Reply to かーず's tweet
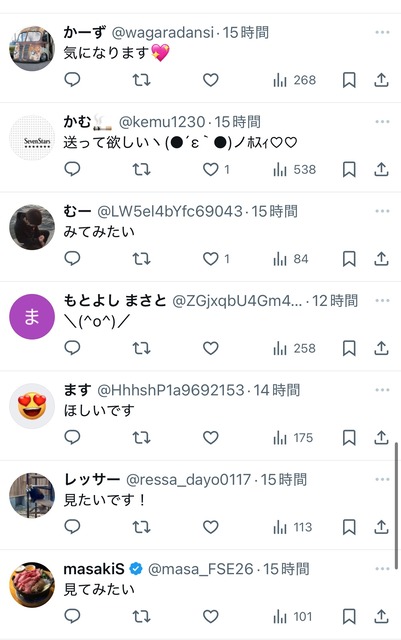The image size is (401, 640). tap(72, 80)
